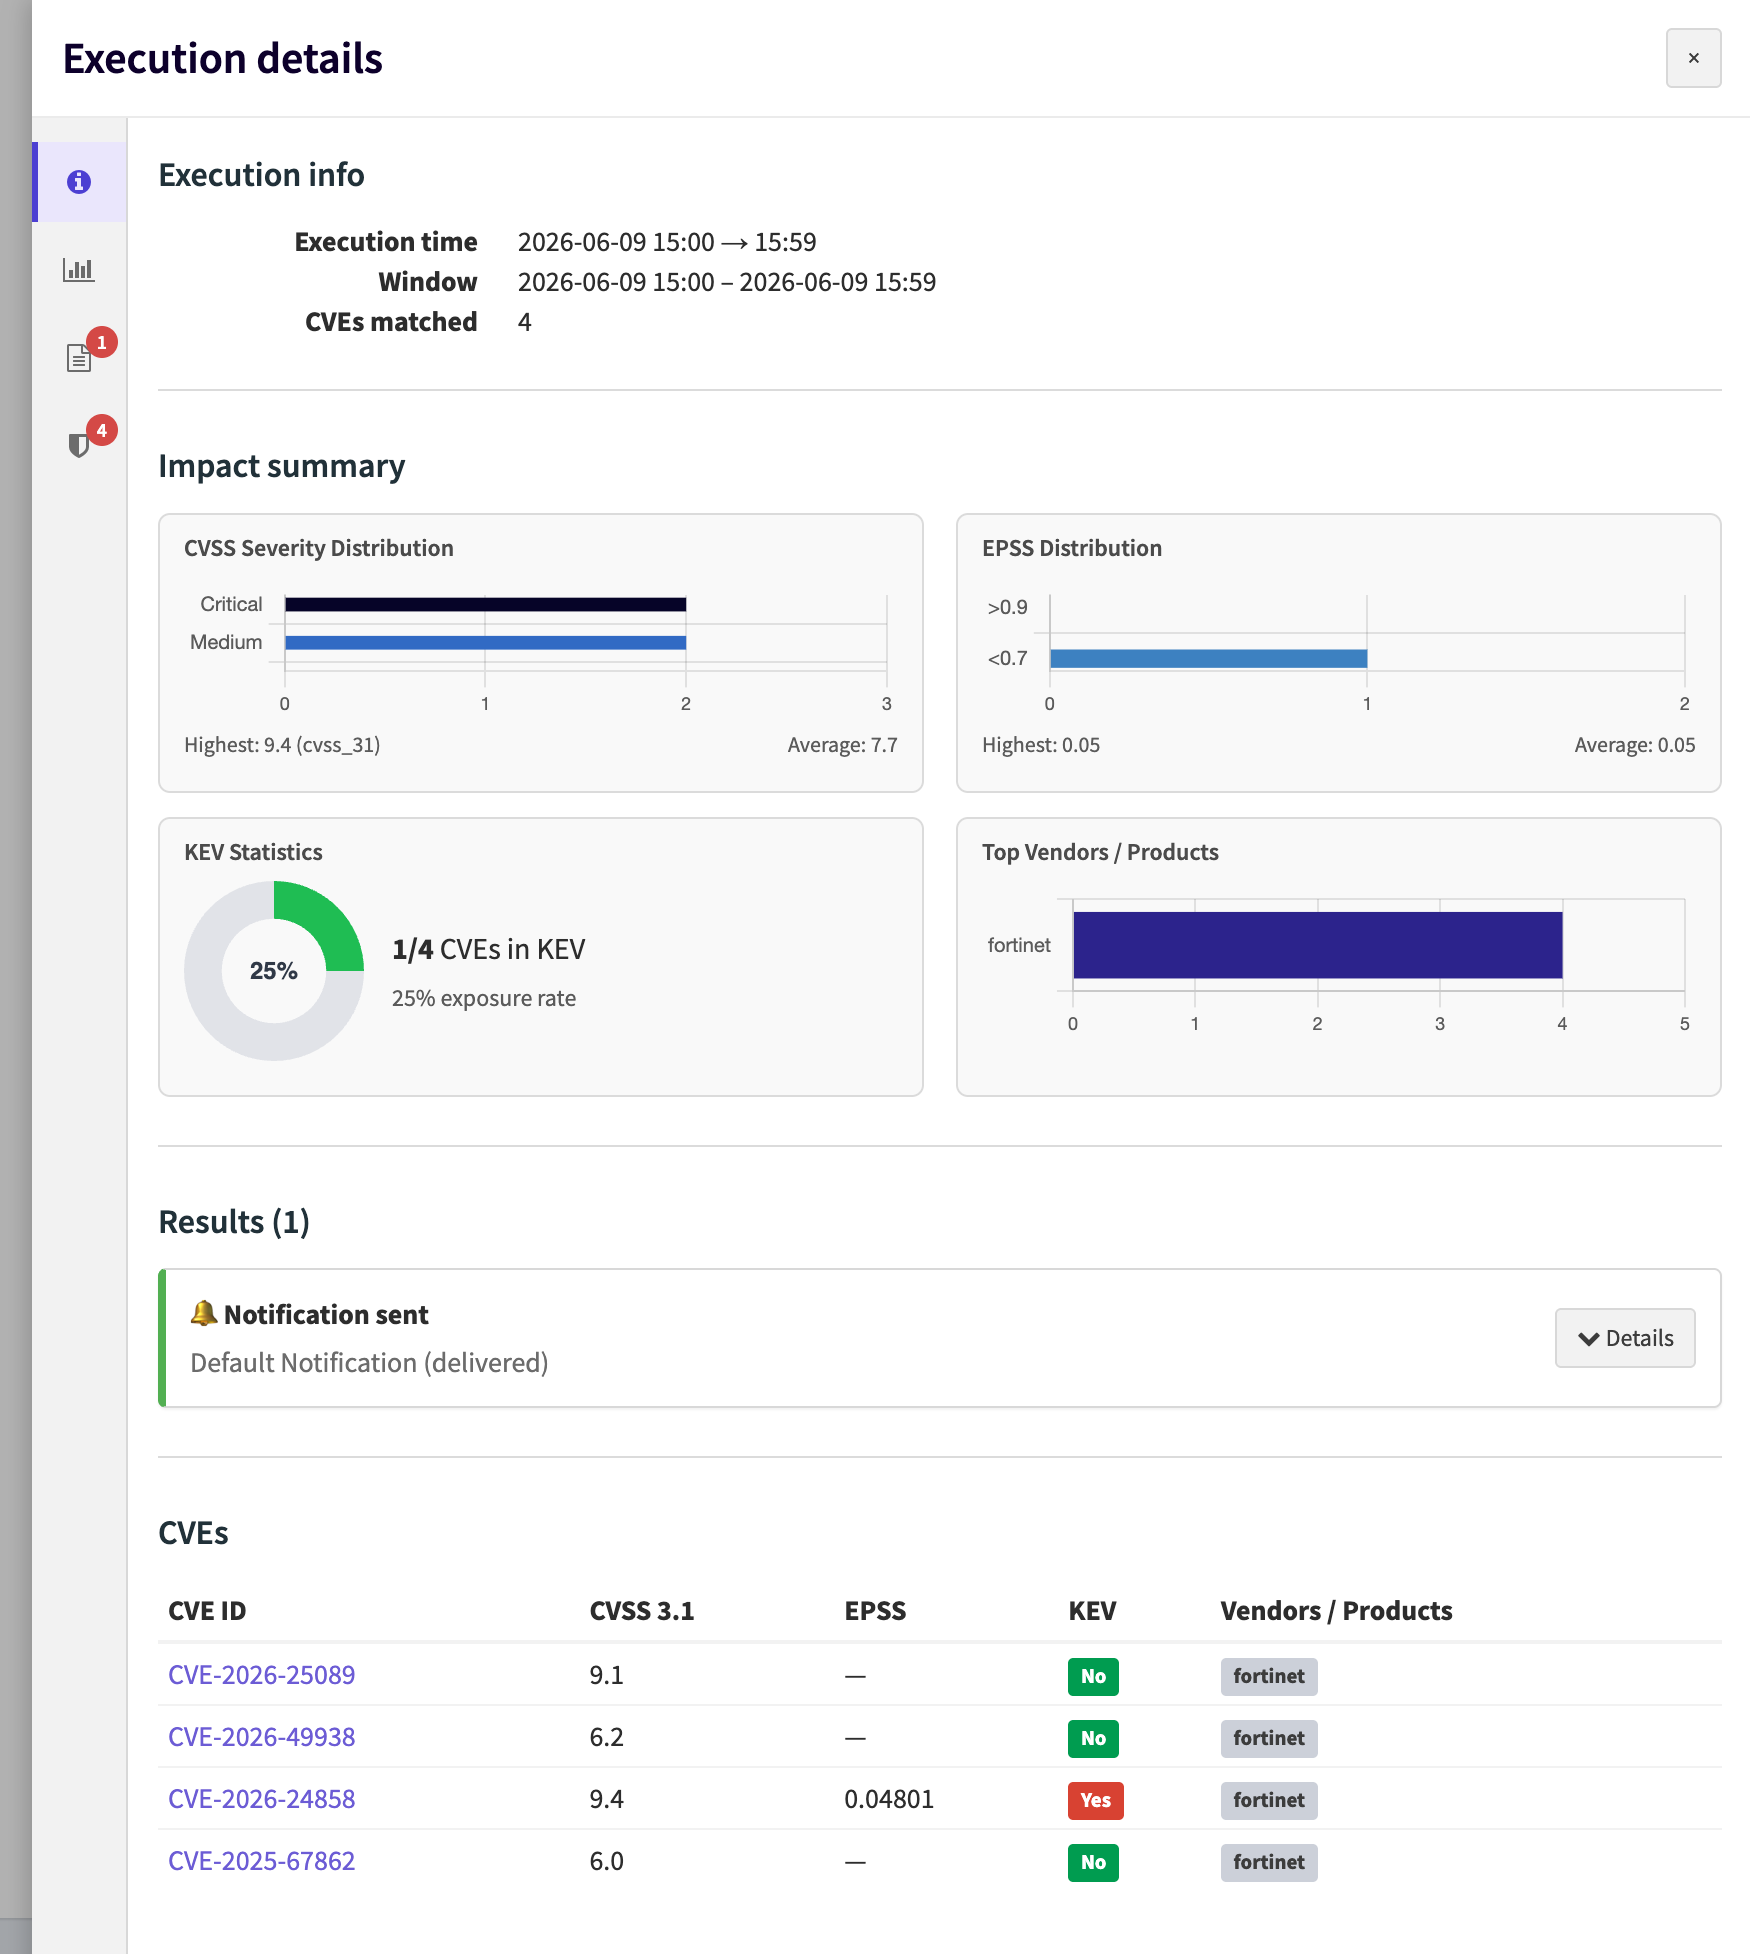The width and height of the screenshot is (1750, 1954).
Task: Click the Results (1) heading
Action: 234,1222
